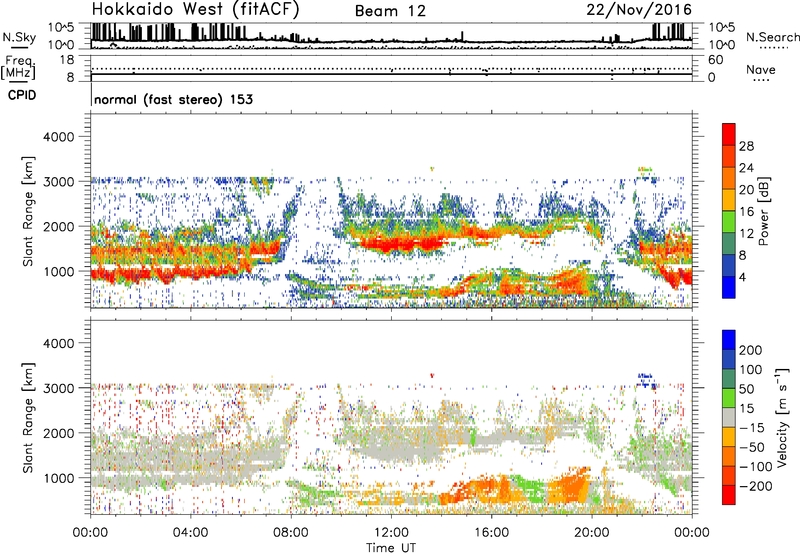Click the blue top of the velocity colorbar
The height and width of the screenshot is (554, 800).
(729, 340)
